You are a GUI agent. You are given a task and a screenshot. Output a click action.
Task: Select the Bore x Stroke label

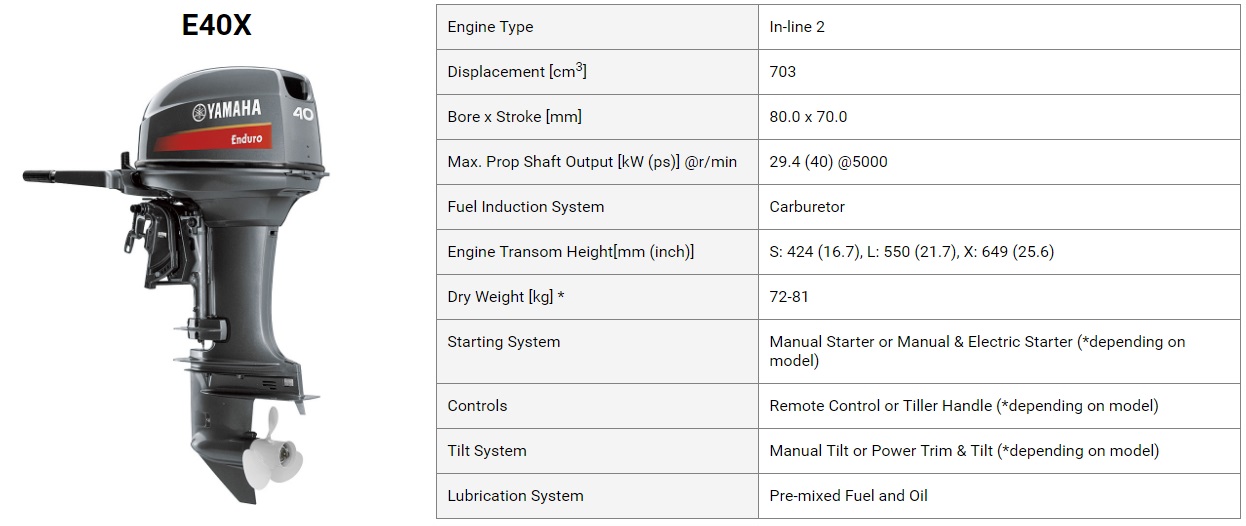coord(514,117)
